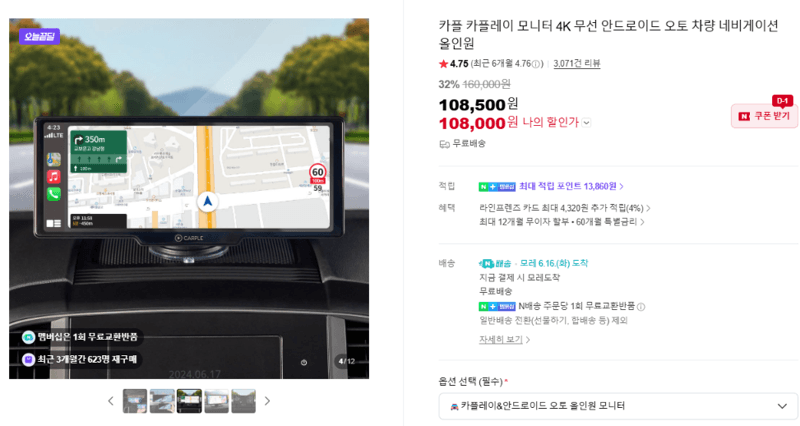Open the 옵션 선택 dropdown for 카플레이&안드로이드 오토

click(618, 406)
